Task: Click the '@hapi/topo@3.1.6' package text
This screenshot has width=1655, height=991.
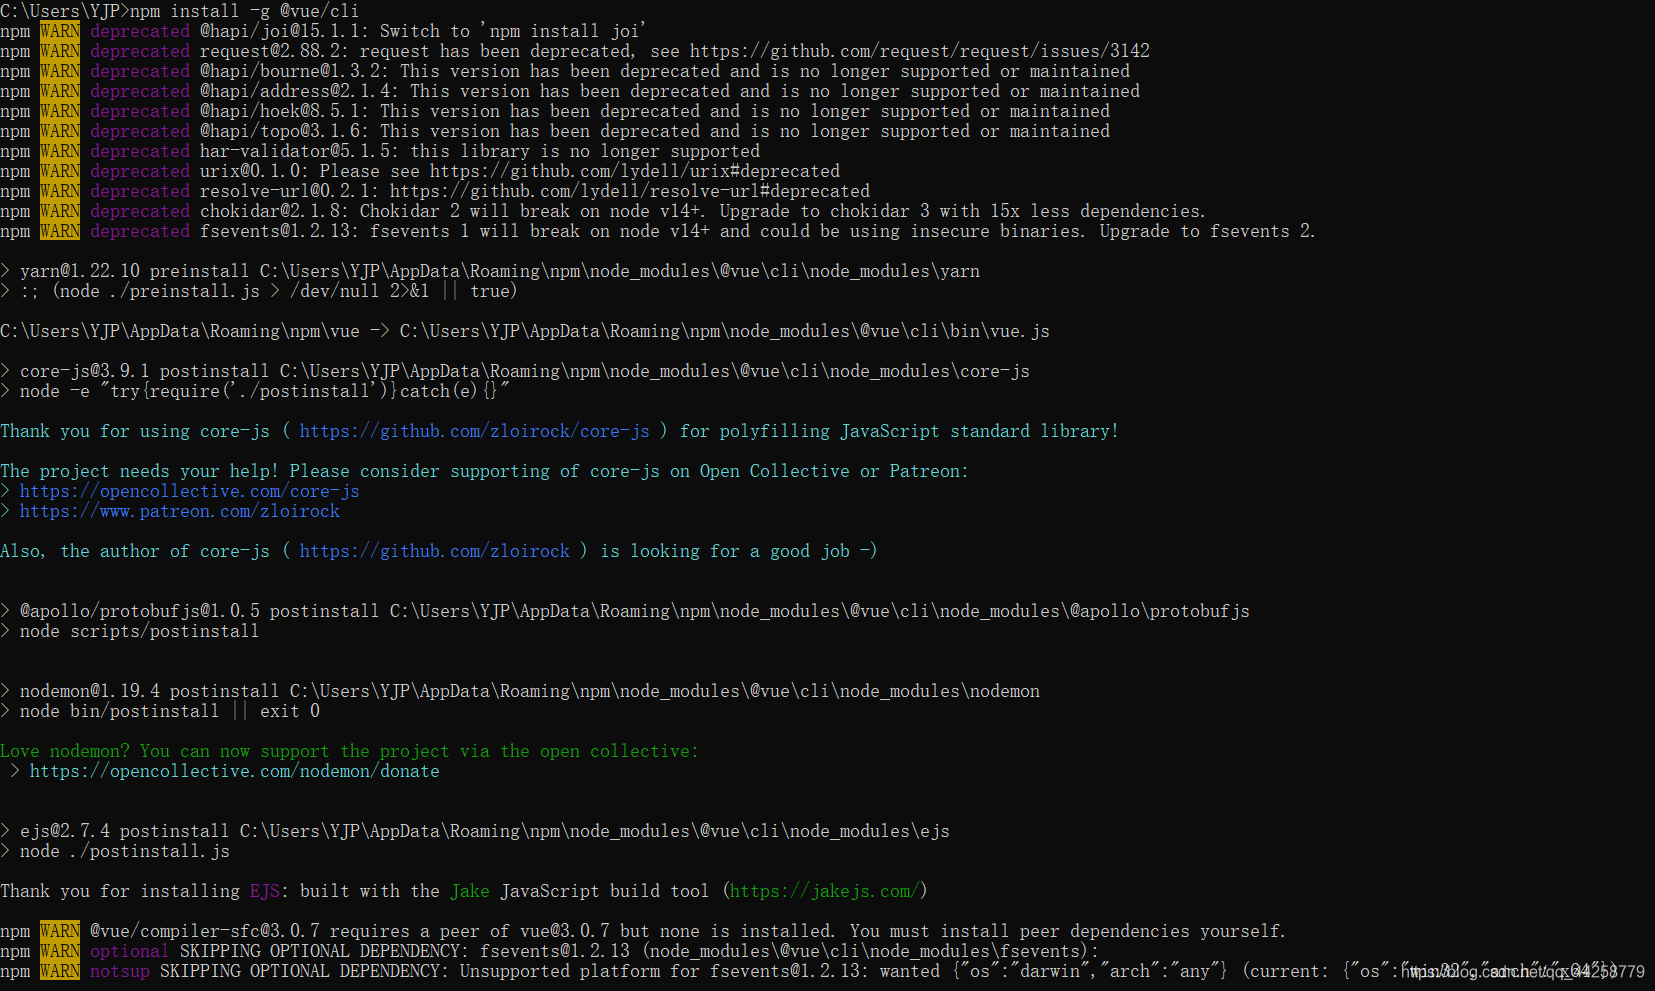Action: point(285,131)
